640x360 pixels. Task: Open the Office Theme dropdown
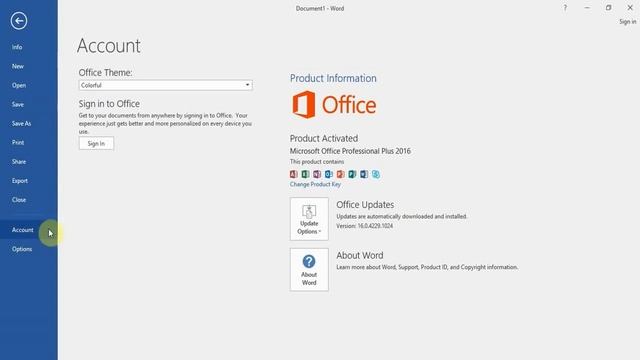[x=165, y=85]
